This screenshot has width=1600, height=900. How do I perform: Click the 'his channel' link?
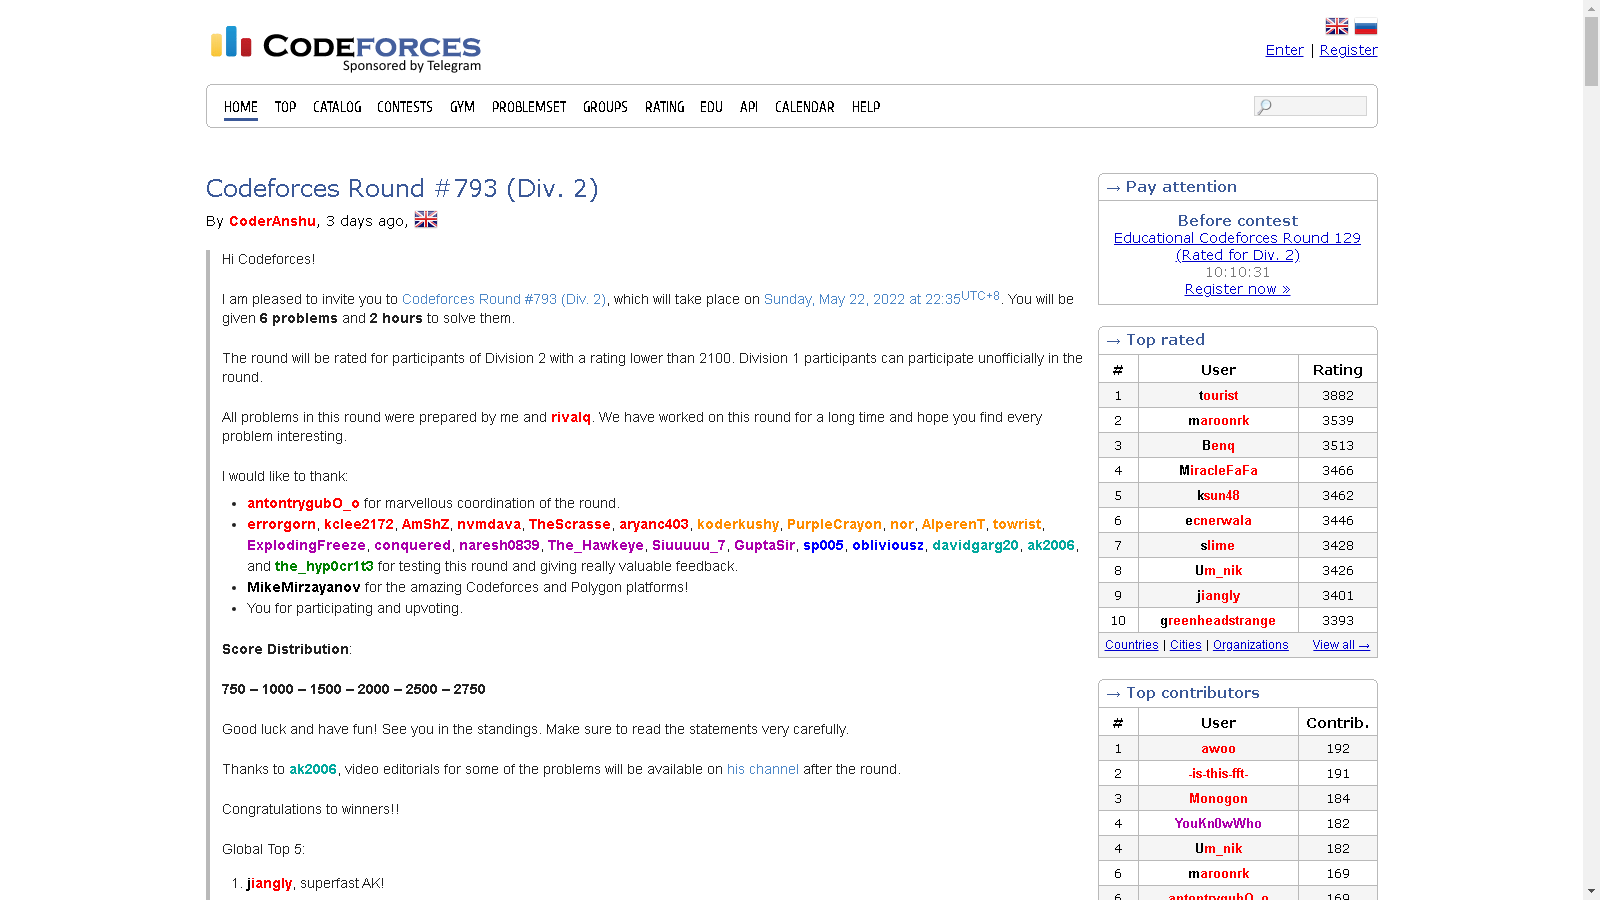(x=763, y=769)
